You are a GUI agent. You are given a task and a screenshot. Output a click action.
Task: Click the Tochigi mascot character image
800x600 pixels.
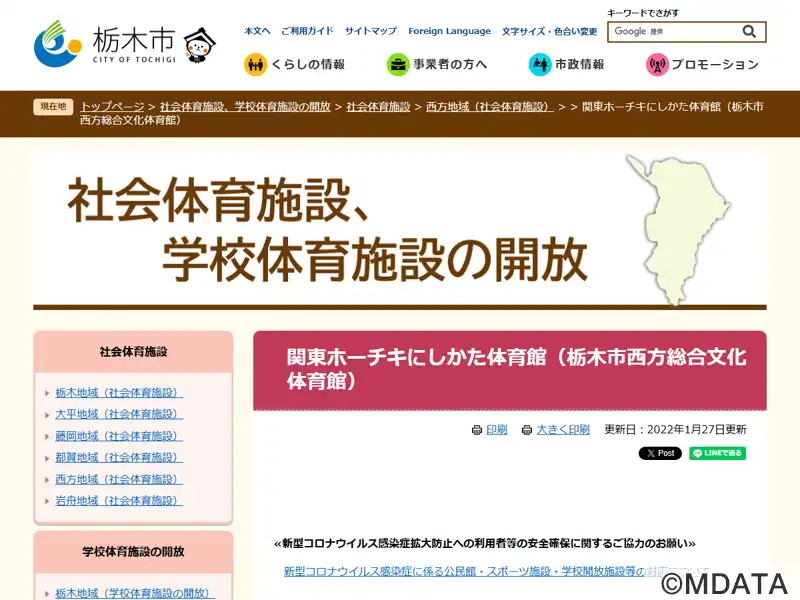pyautogui.click(x=199, y=45)
